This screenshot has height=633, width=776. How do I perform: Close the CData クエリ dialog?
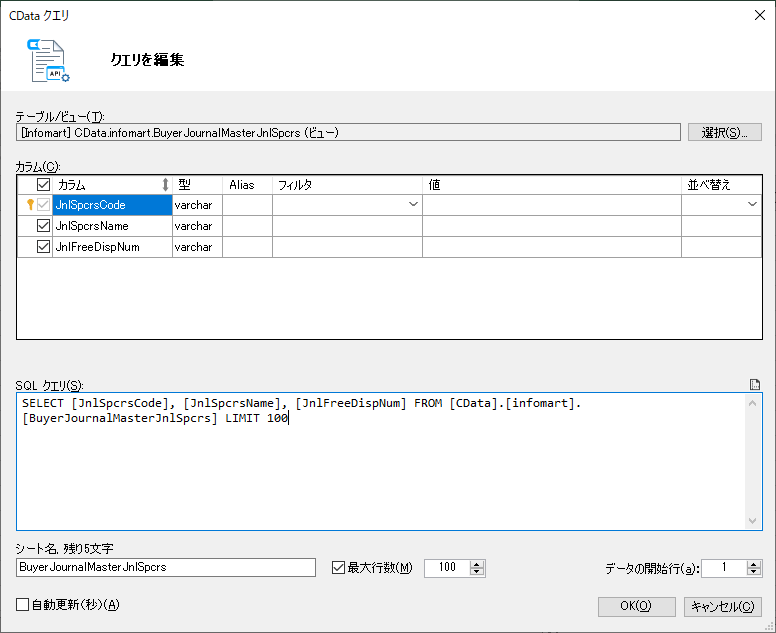[x=760, y=15]
